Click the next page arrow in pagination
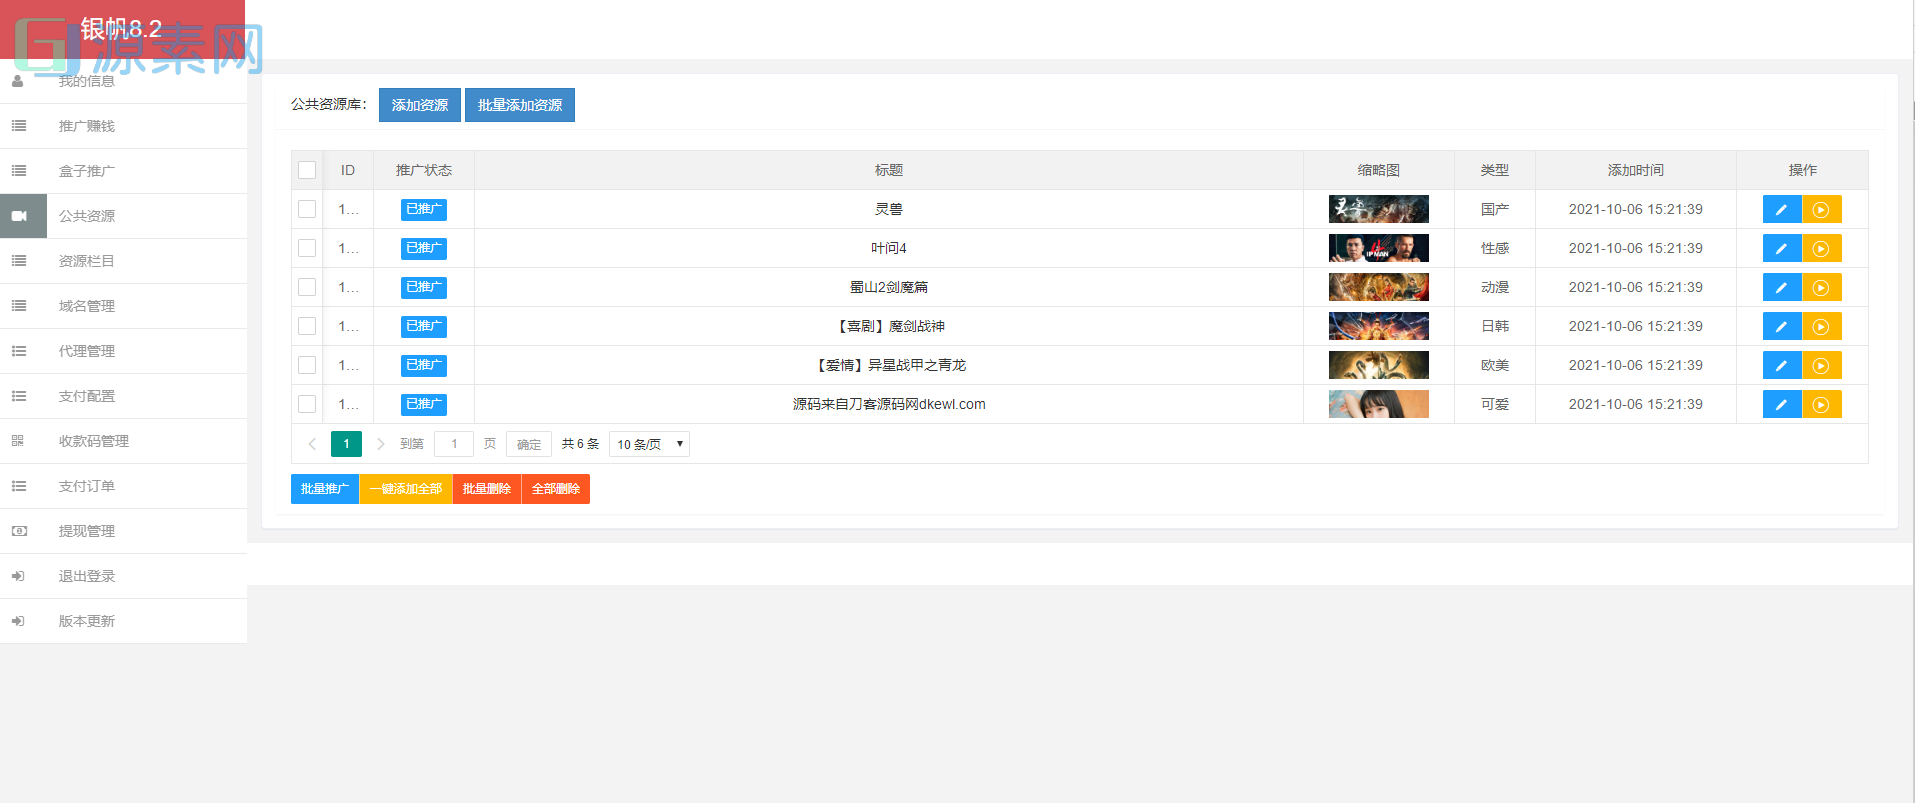 381,444
